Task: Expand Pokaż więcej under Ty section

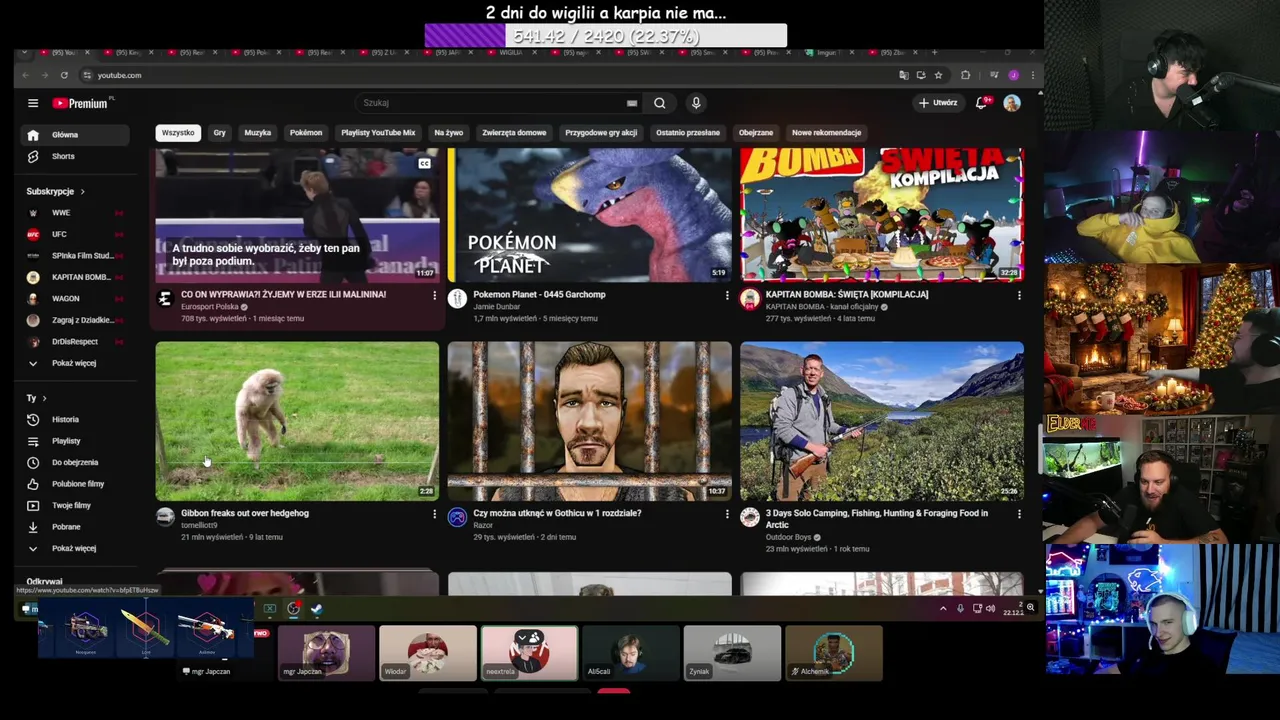Action: [x=76, y=548]
